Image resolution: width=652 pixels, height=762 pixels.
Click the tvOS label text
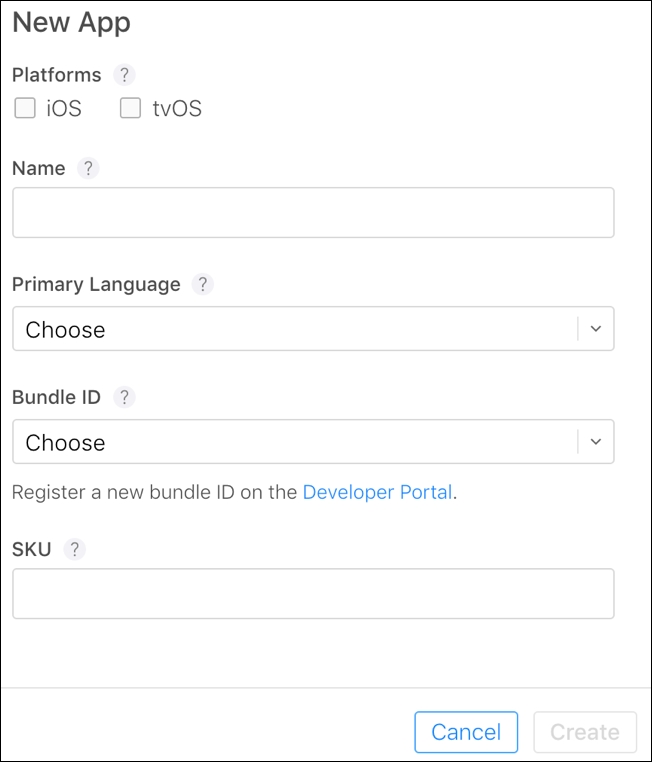(177, 108)
